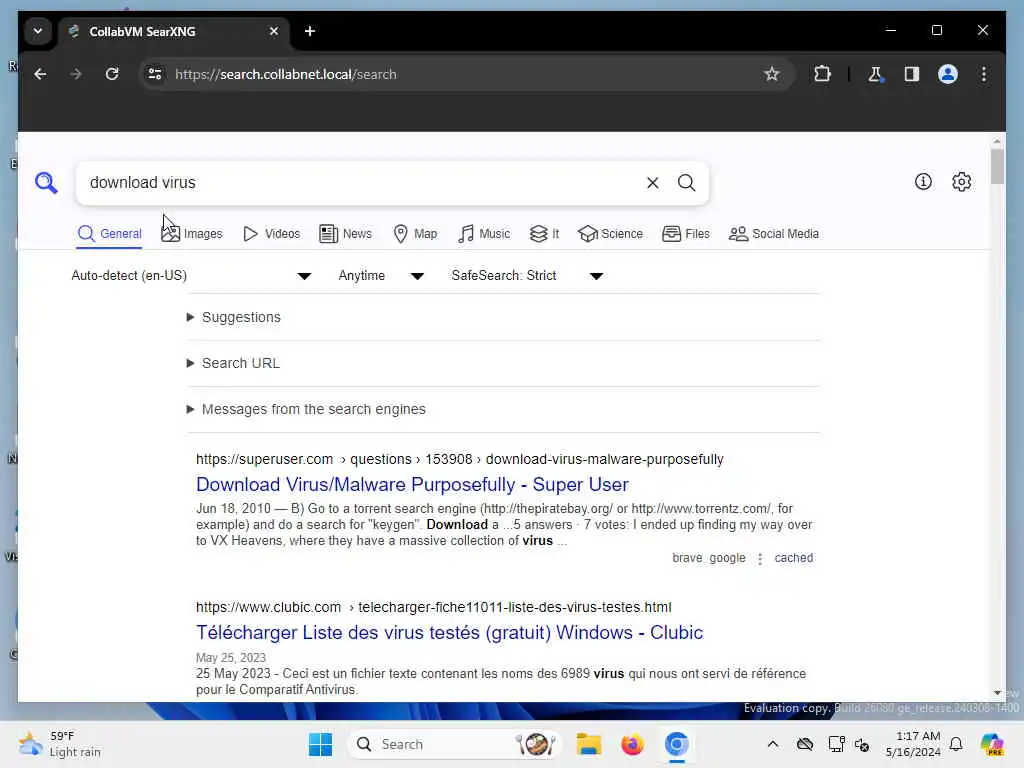Open Télécharger Liste des virus testés result
This screenshot has width=1024, height=768.
pos(449,632)
